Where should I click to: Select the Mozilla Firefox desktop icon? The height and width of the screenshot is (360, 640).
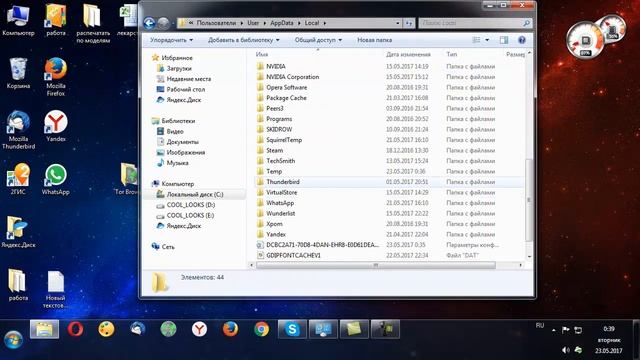click(56, 77)
